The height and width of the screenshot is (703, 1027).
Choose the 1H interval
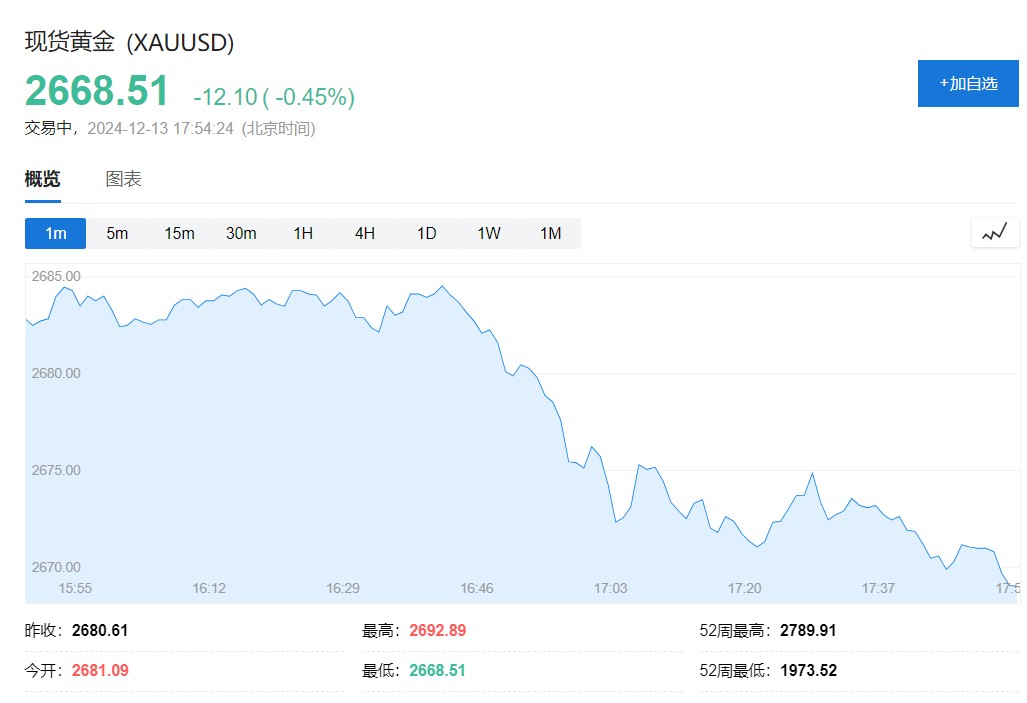[303, 233]
